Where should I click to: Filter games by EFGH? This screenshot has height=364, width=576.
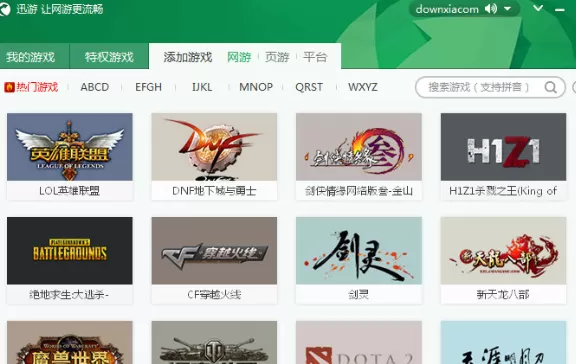click(x=148, y=87)
